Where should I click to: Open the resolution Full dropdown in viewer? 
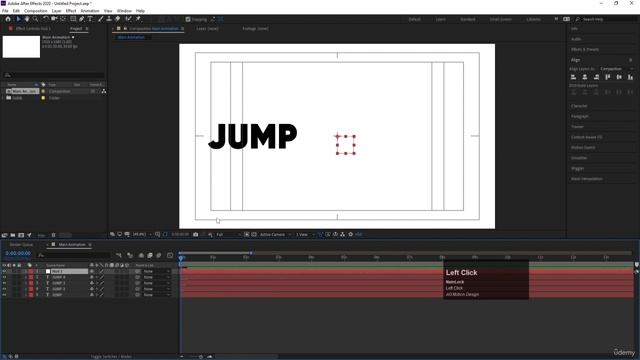[x=228, y=234]
